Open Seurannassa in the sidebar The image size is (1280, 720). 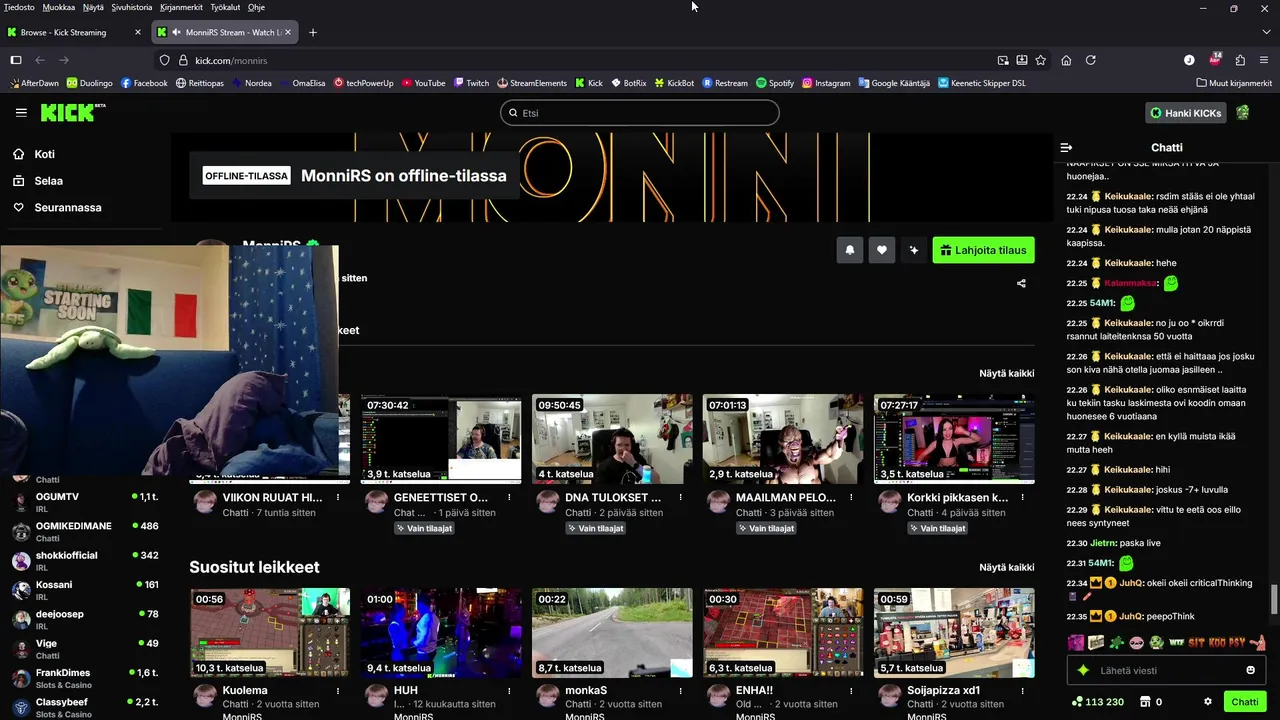(68, 207)
